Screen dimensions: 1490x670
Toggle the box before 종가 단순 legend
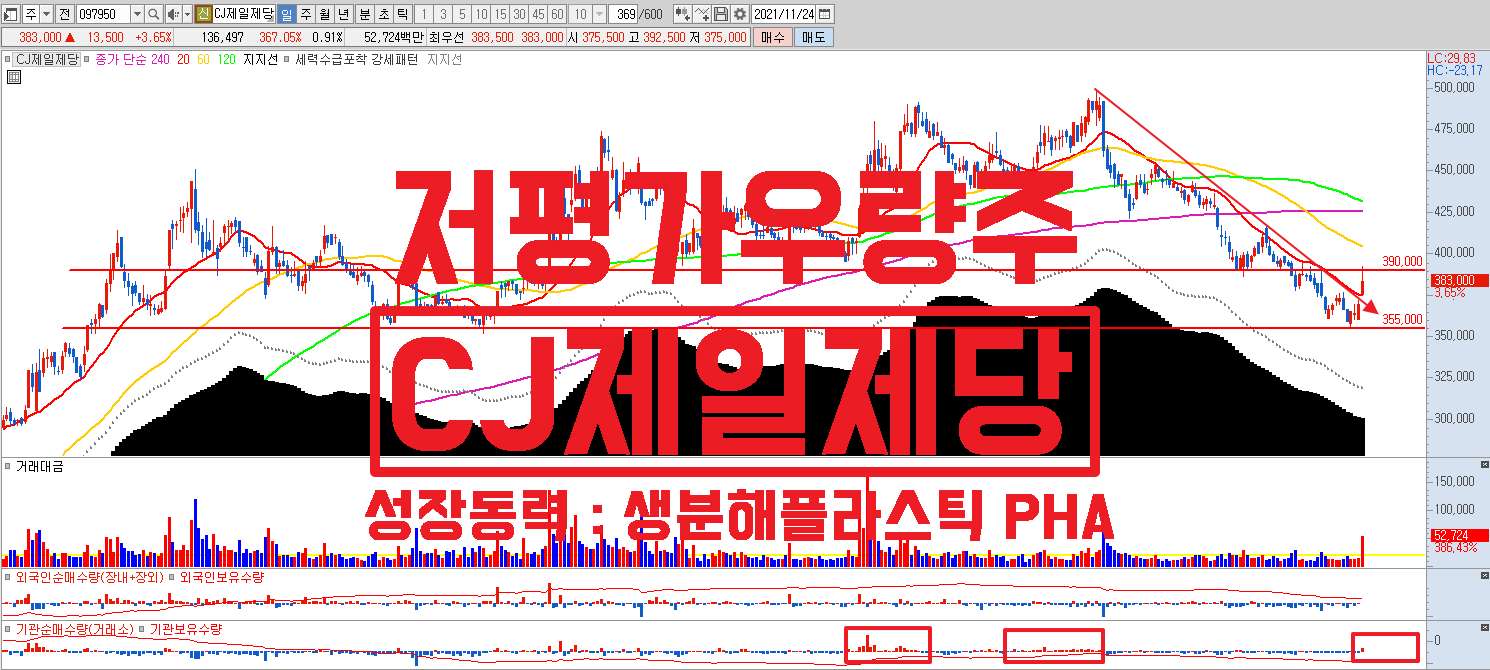(89, 59)
